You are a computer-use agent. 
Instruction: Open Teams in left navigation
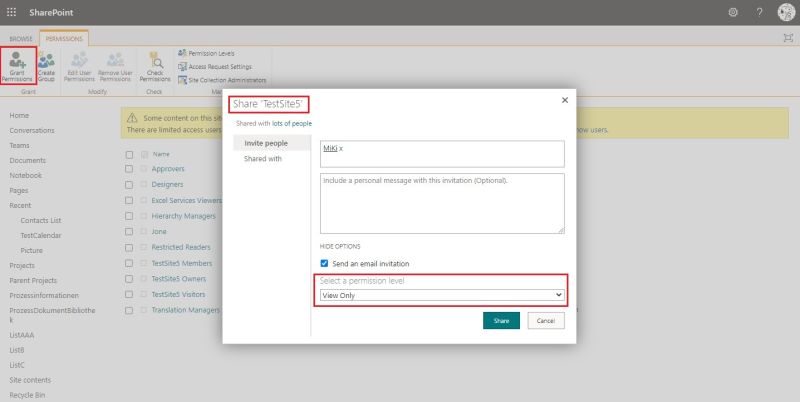click(19, 145)
